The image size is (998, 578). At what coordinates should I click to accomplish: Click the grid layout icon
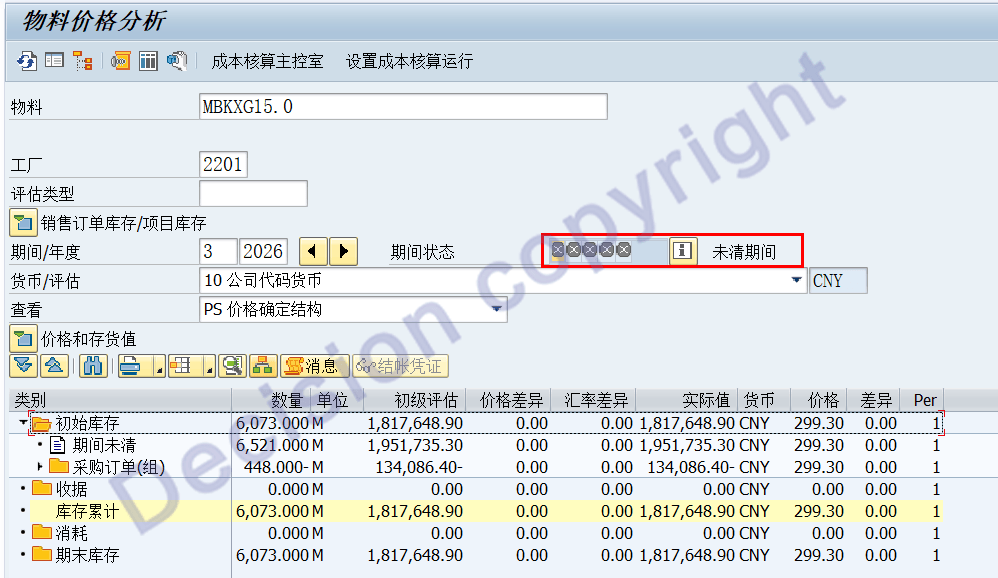point(181,366)
